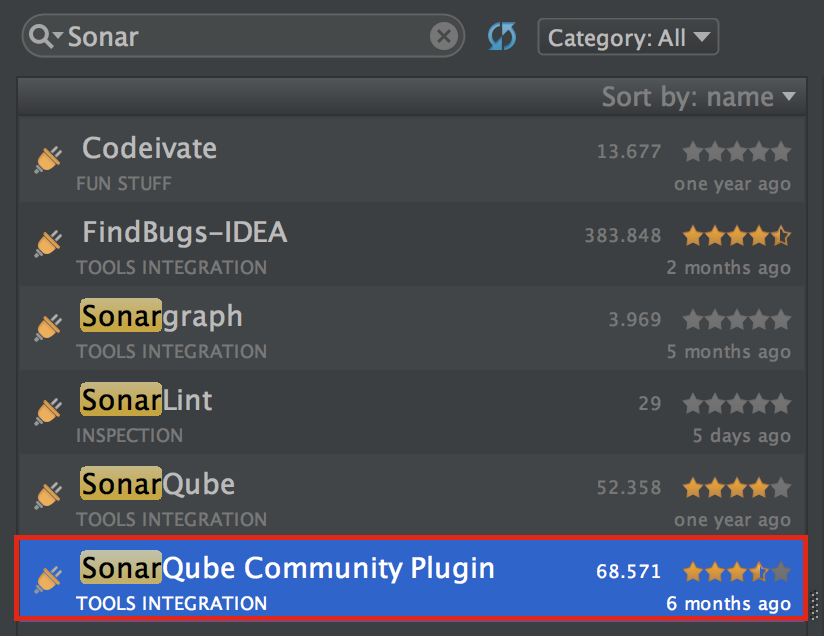This screenshot has height=636, width=824.
Task: Select the SonarQube name with 52.358 downloads
Action: coord(157,485)
